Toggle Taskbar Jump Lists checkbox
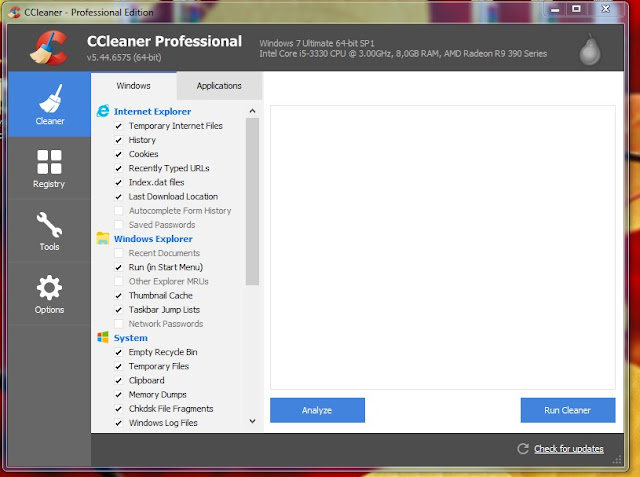 click(x=118, y=310)
